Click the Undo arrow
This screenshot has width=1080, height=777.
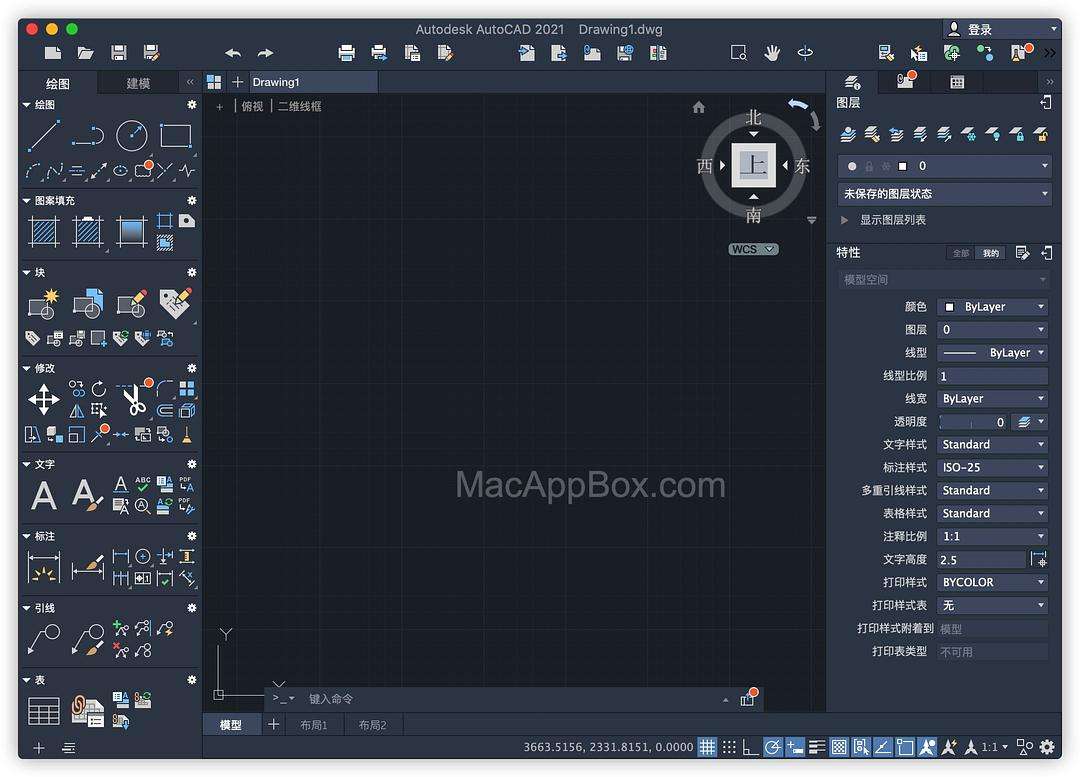[233, 53]
